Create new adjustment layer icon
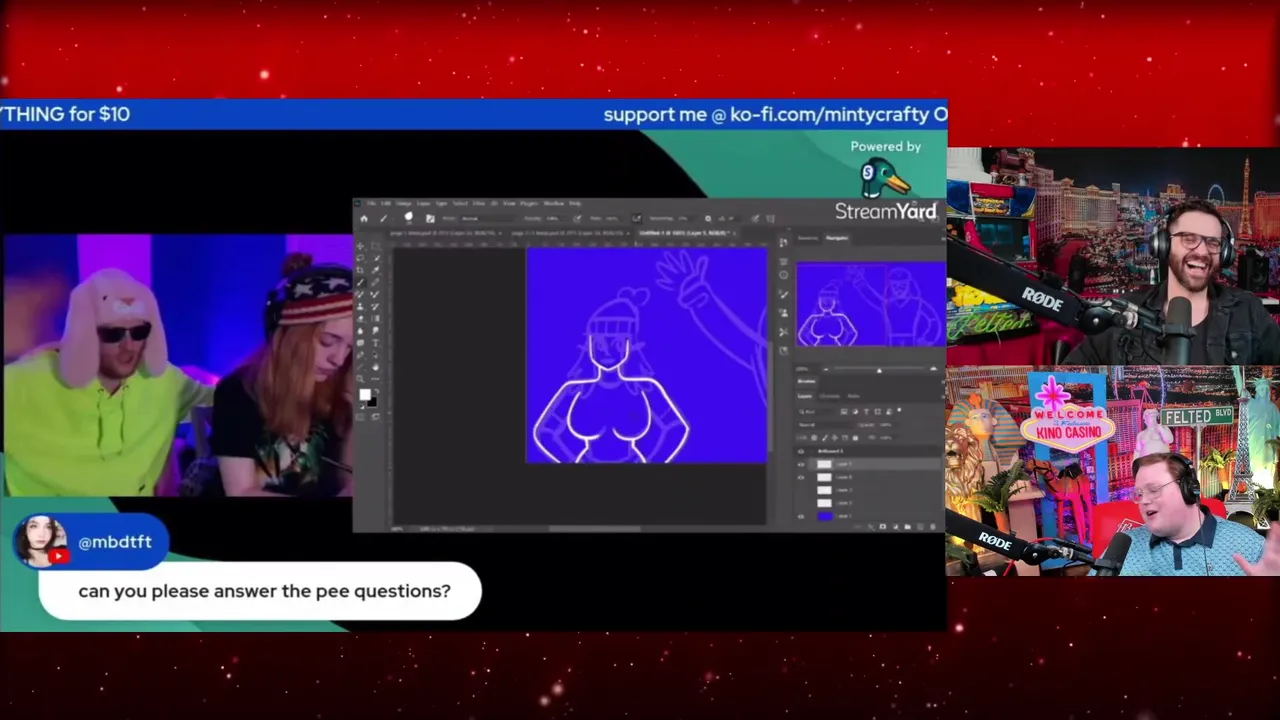 point(895,527)
